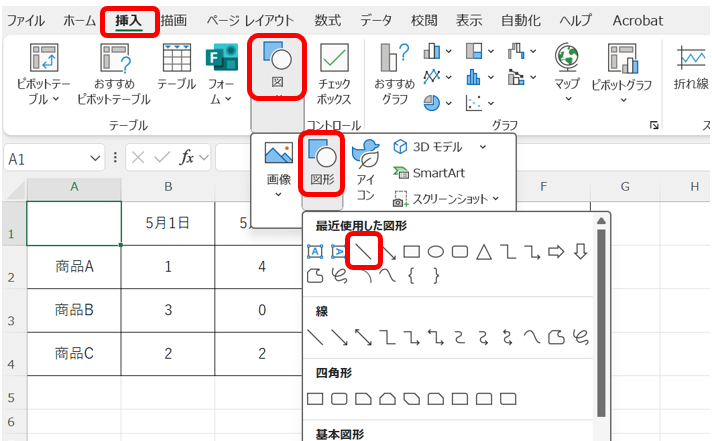Select the rounded rectangle under 四角形
This screenshot has width=712, height=441.
pyautogui.click(x=339, y=399)
